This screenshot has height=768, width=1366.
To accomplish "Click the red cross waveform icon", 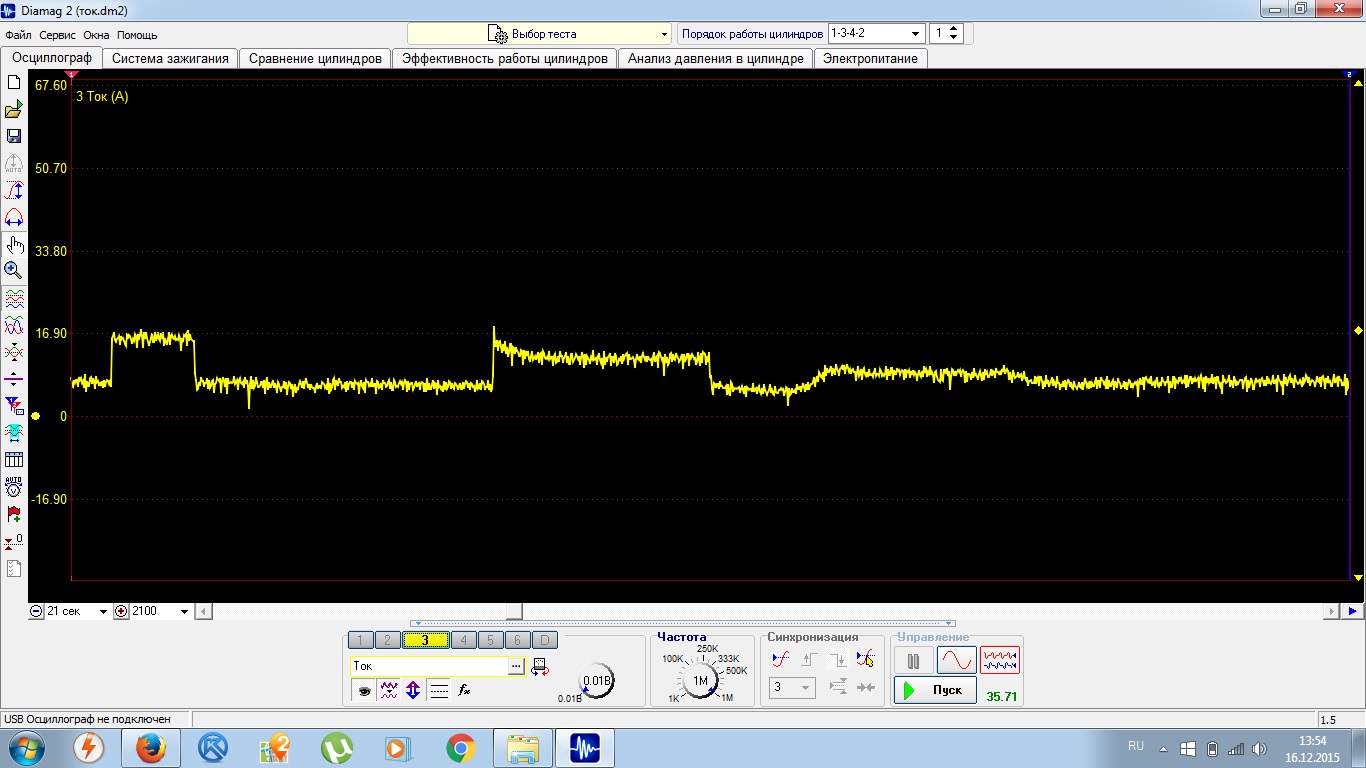I will click(14, 352).
